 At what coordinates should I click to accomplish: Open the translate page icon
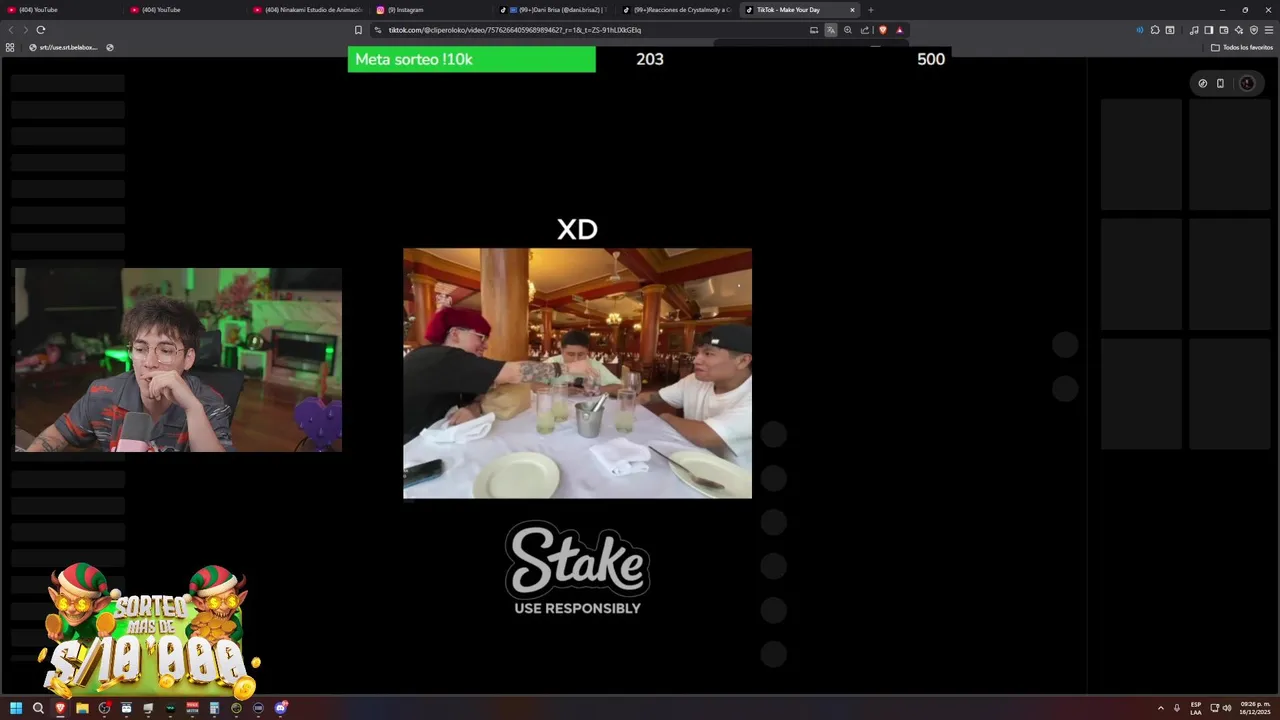tap(830, 30)
